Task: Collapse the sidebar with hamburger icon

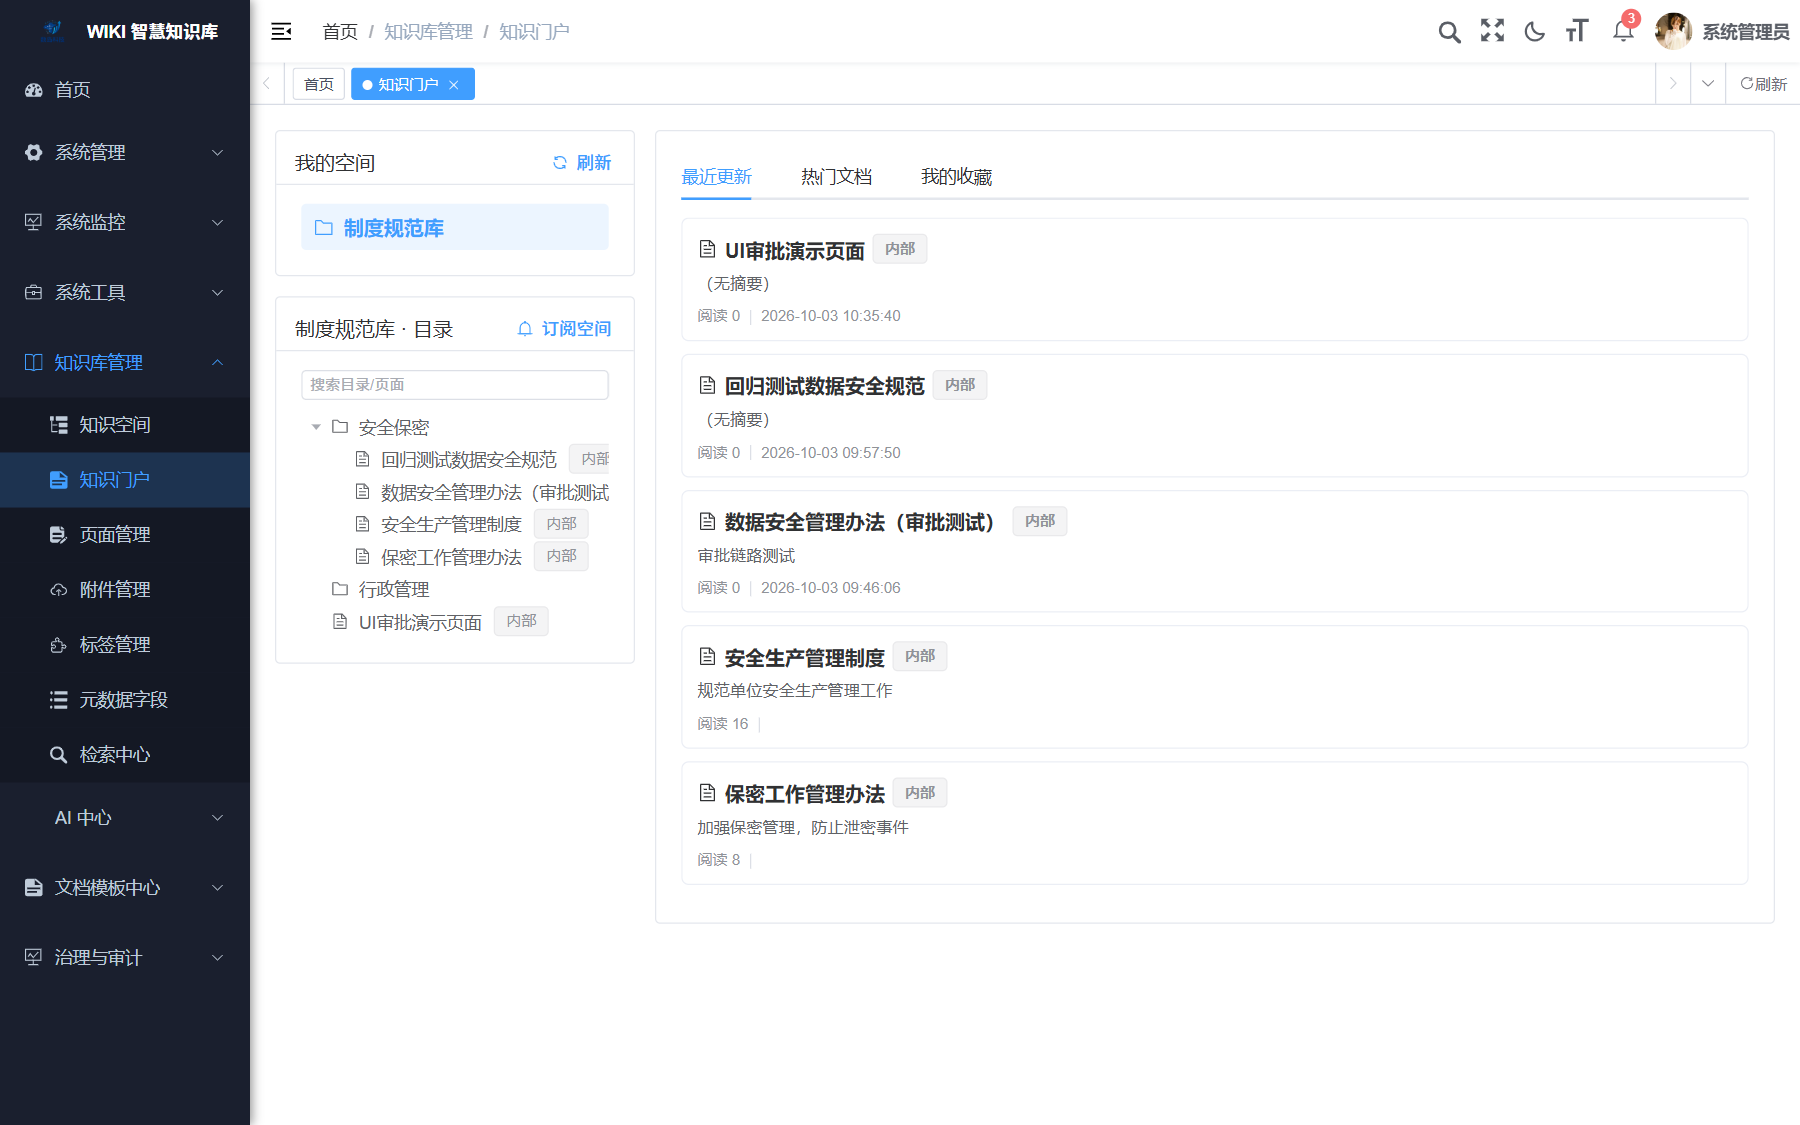Action: coord(281,31)
